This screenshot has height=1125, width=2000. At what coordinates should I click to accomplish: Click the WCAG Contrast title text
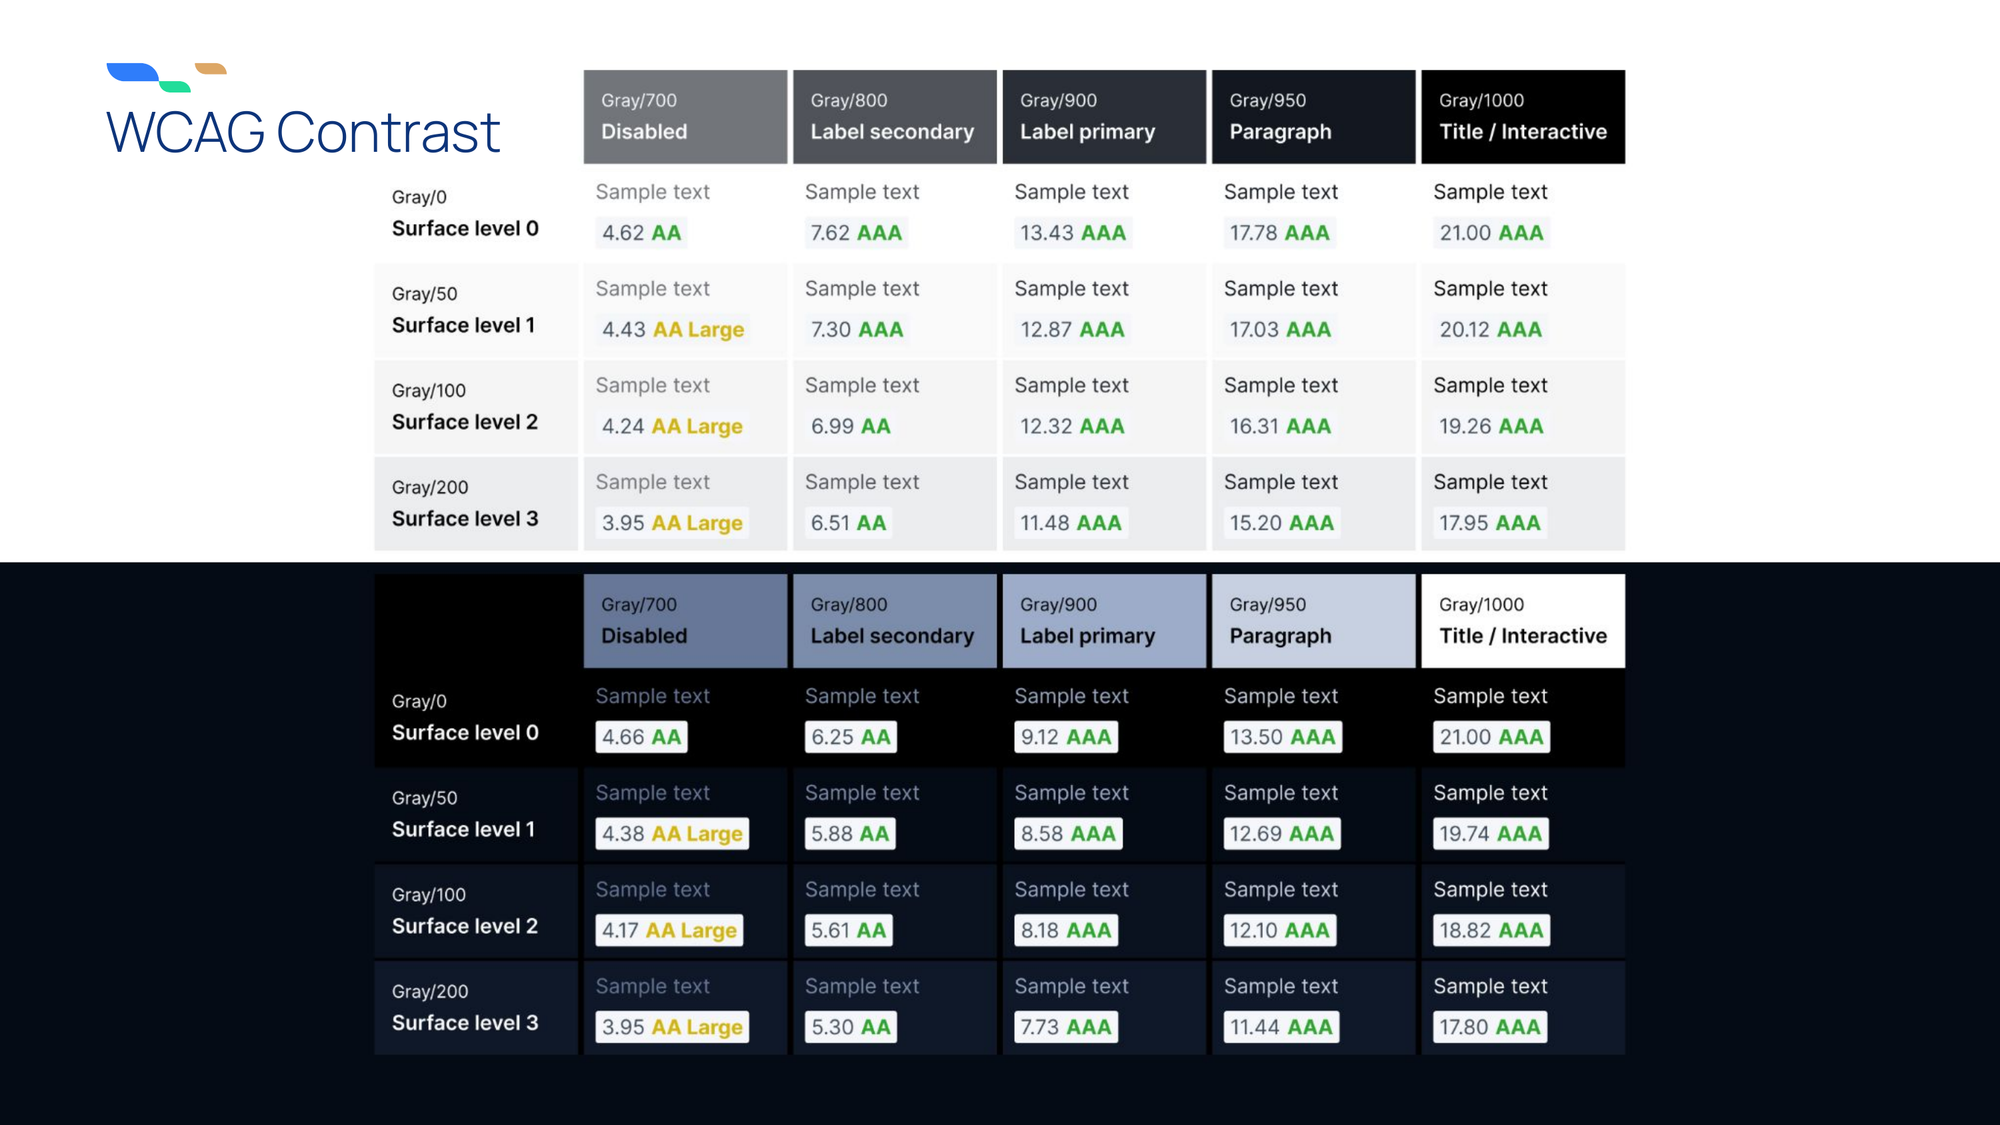click(302, 133)
